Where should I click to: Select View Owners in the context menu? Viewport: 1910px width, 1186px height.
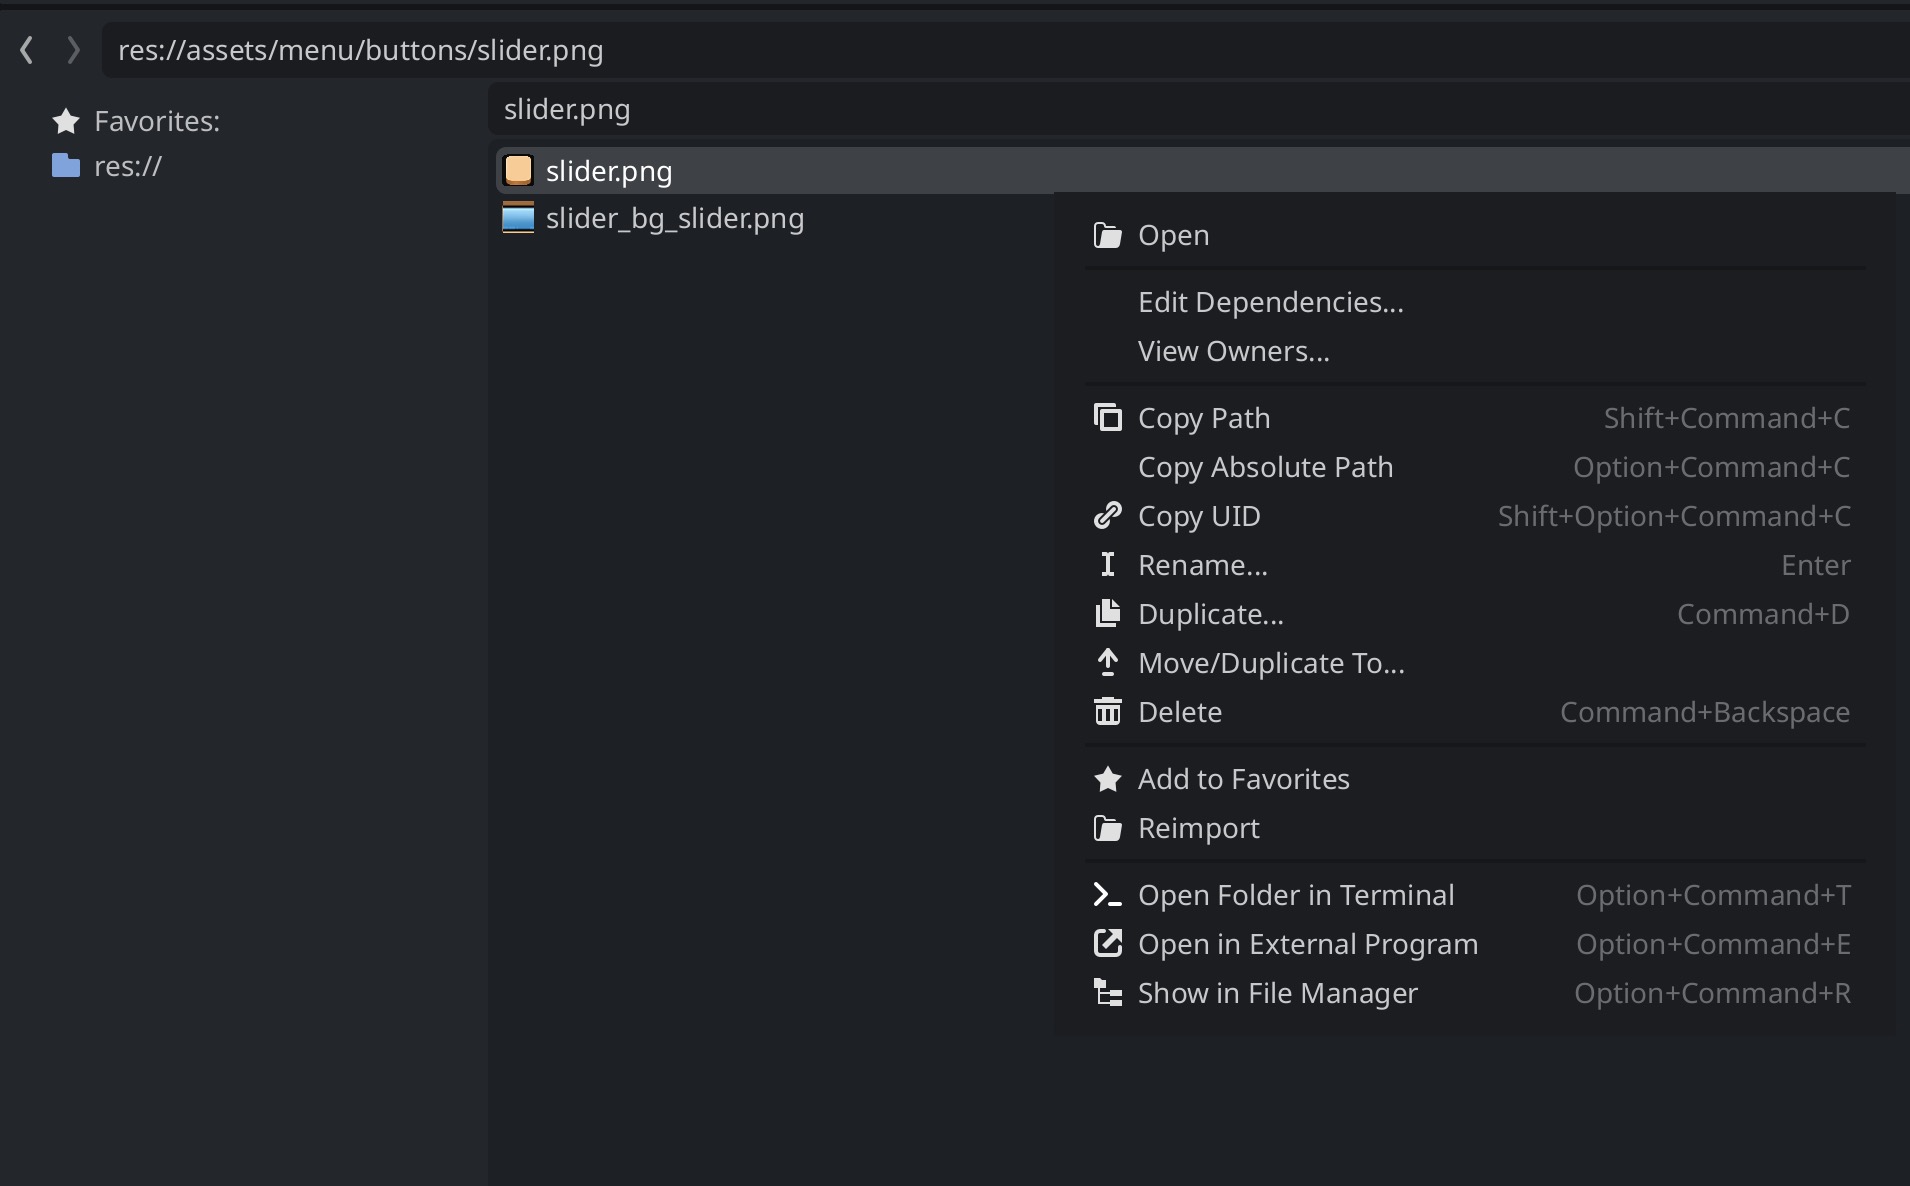[x=1233, y=351]
